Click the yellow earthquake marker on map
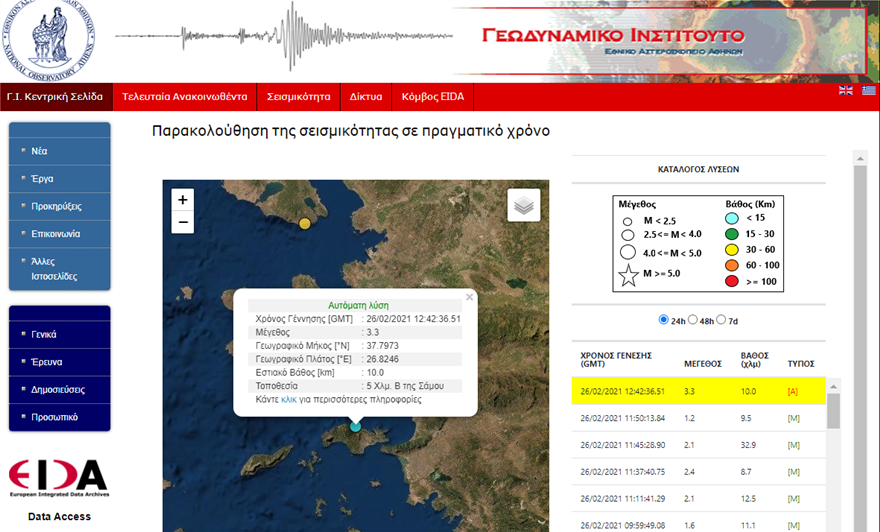The width and height of the screenshot is (880, 532). pyautogui.click(x=305, y=223)
